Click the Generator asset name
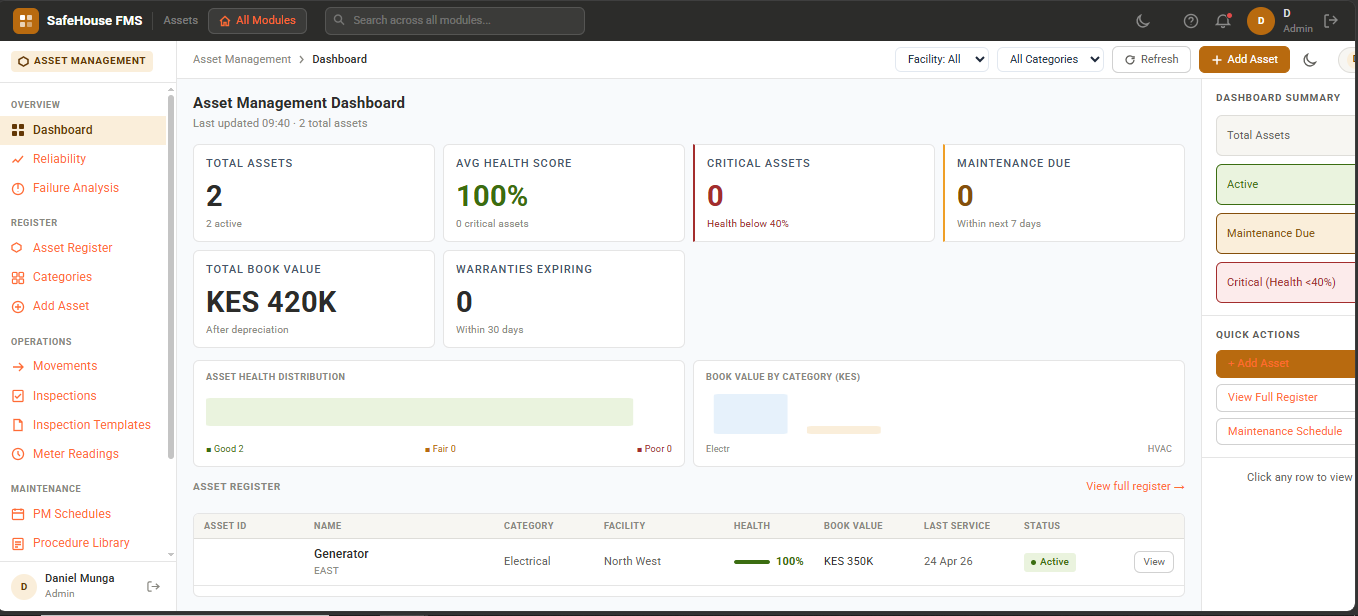This screenshot has width=1358, height=616. point(341,554)
